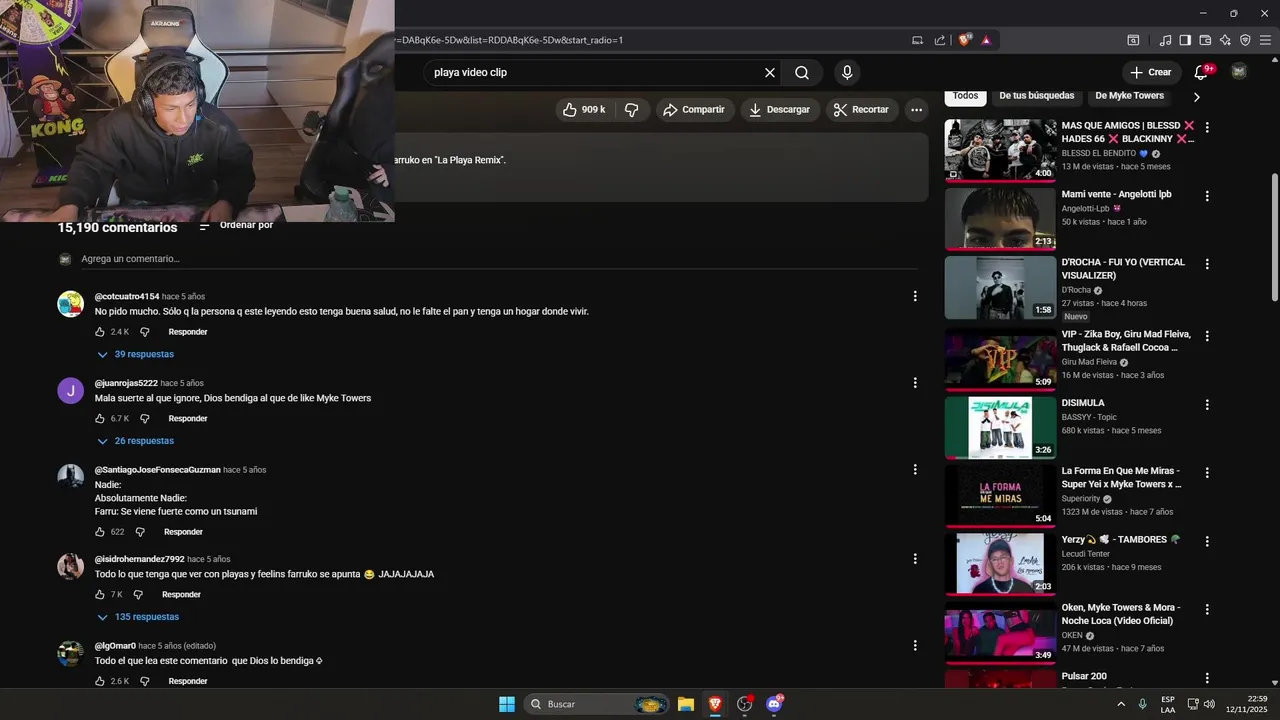Open options menu for @juanrojas5222 comment
The height and width of the screenshot is (720, 1280).
coord(914,383)
